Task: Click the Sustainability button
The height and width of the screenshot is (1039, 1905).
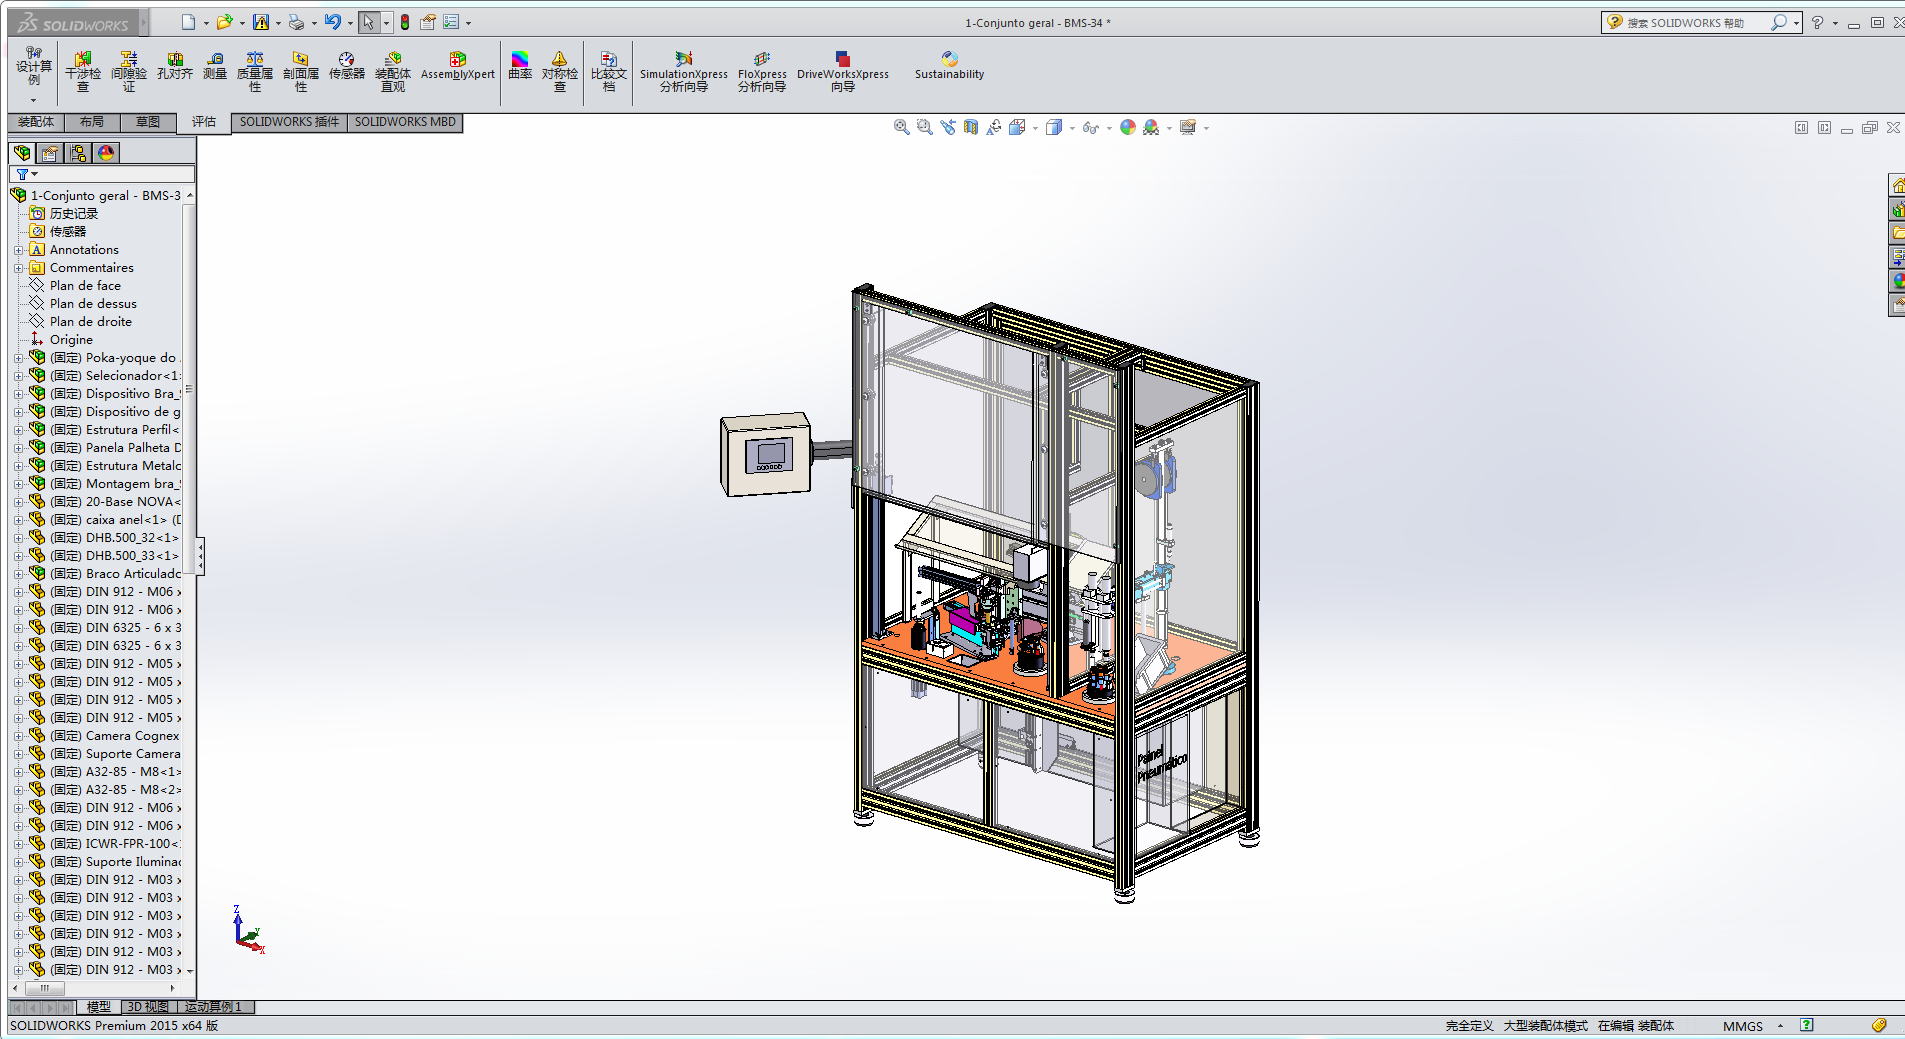Action: tap(949, 66)
